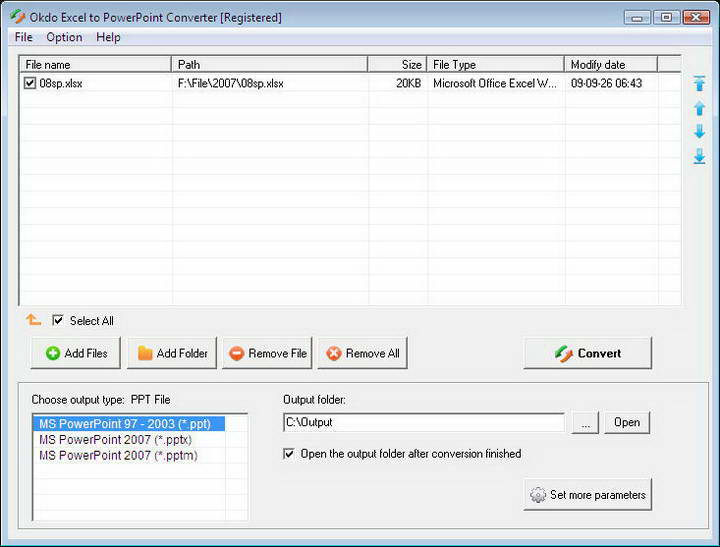
Task: Click the 20KB size cell
Action: click(409, 83)
